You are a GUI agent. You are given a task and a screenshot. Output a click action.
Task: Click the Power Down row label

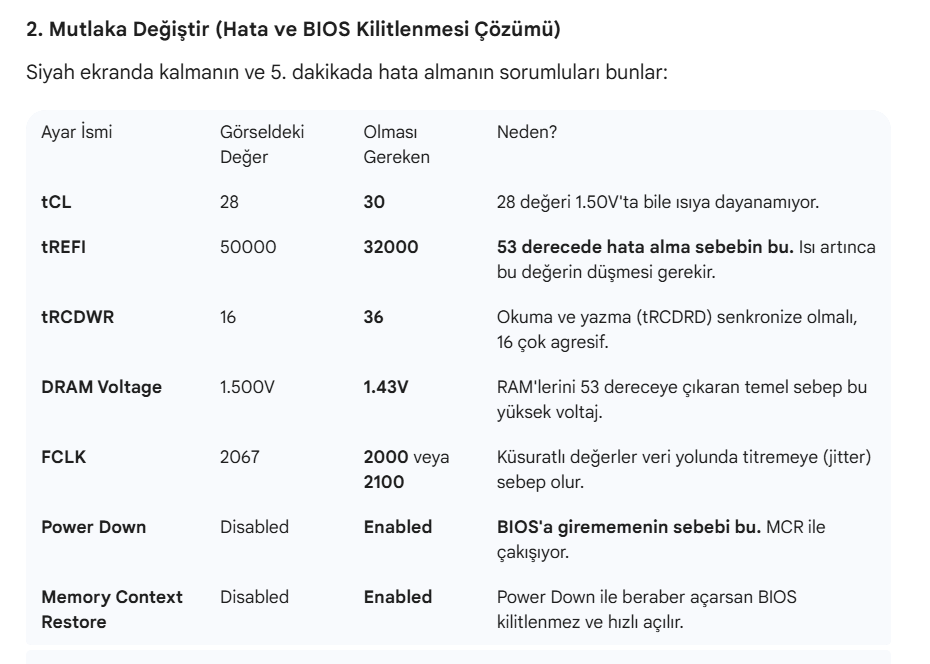coord(94,527)
